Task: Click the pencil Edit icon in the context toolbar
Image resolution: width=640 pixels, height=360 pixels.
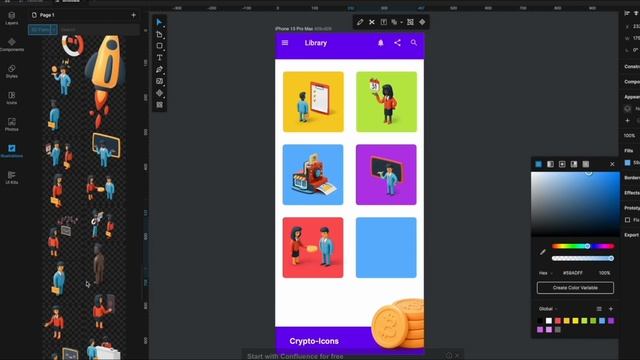Action: (x=360, y=22)
